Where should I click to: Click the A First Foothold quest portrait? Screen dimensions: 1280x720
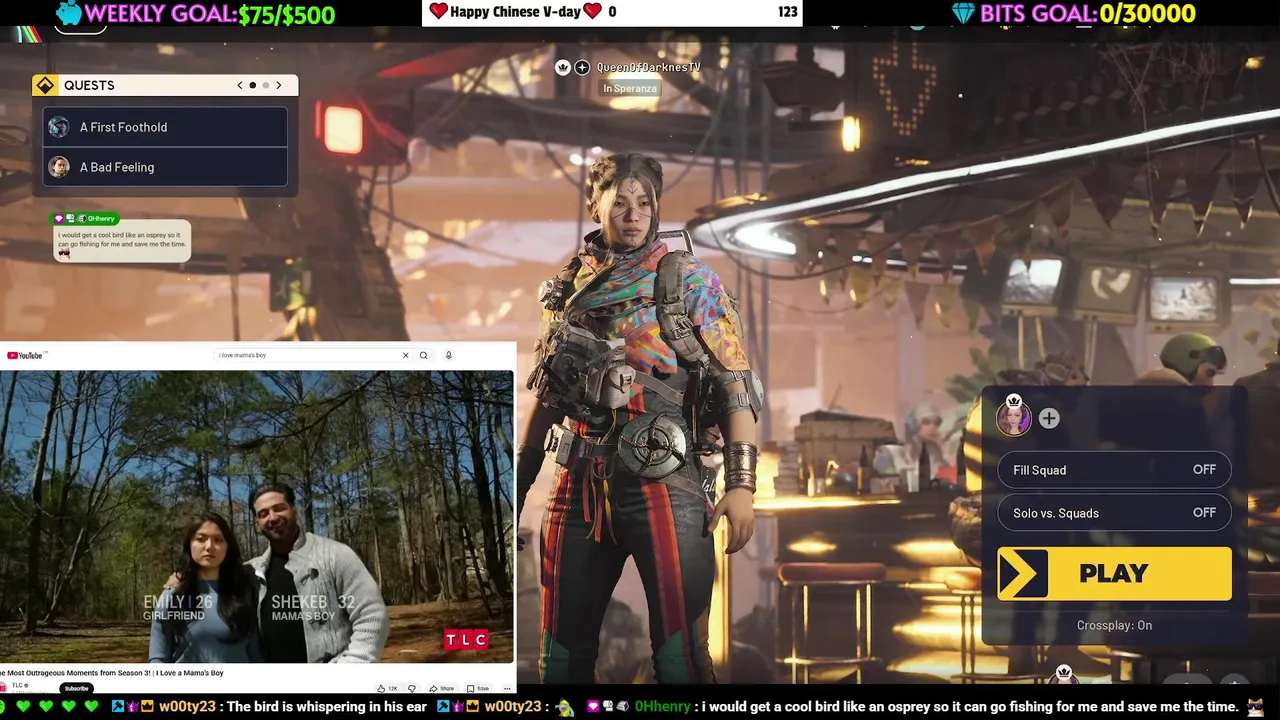click(59, 127)
